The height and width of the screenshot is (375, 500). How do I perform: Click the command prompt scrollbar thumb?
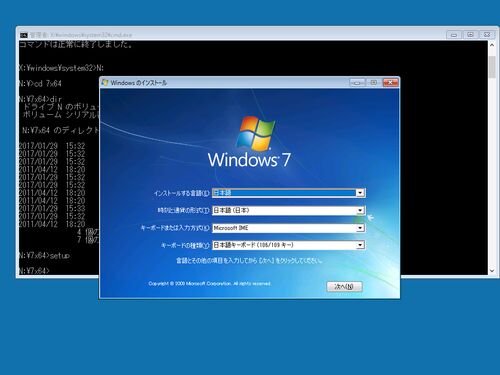point(492,67)
